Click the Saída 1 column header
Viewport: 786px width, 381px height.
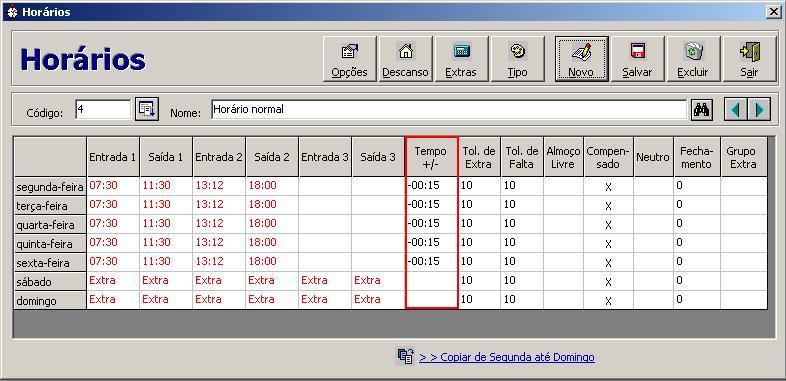click(166, 157)
